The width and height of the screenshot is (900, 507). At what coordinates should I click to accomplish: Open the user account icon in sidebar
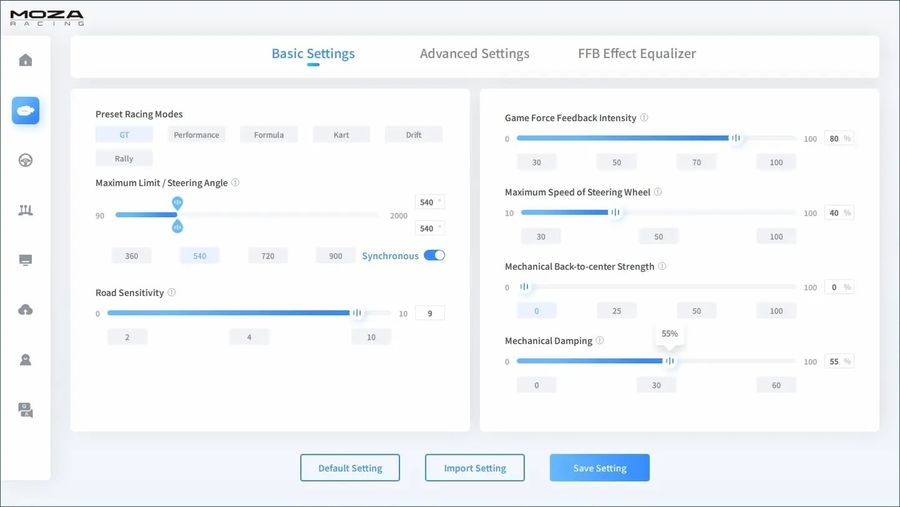point(25,360)
